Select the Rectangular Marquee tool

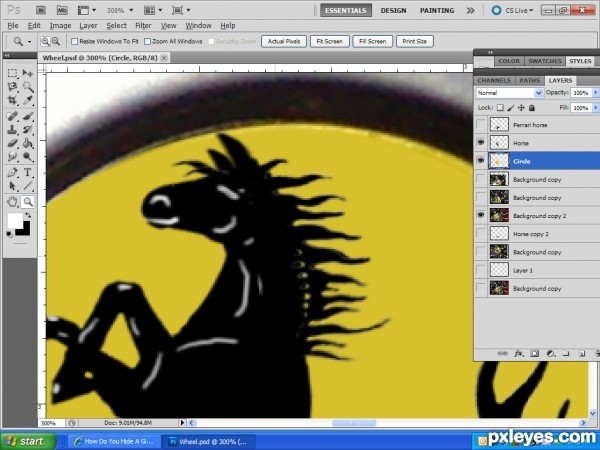[13, 73]
